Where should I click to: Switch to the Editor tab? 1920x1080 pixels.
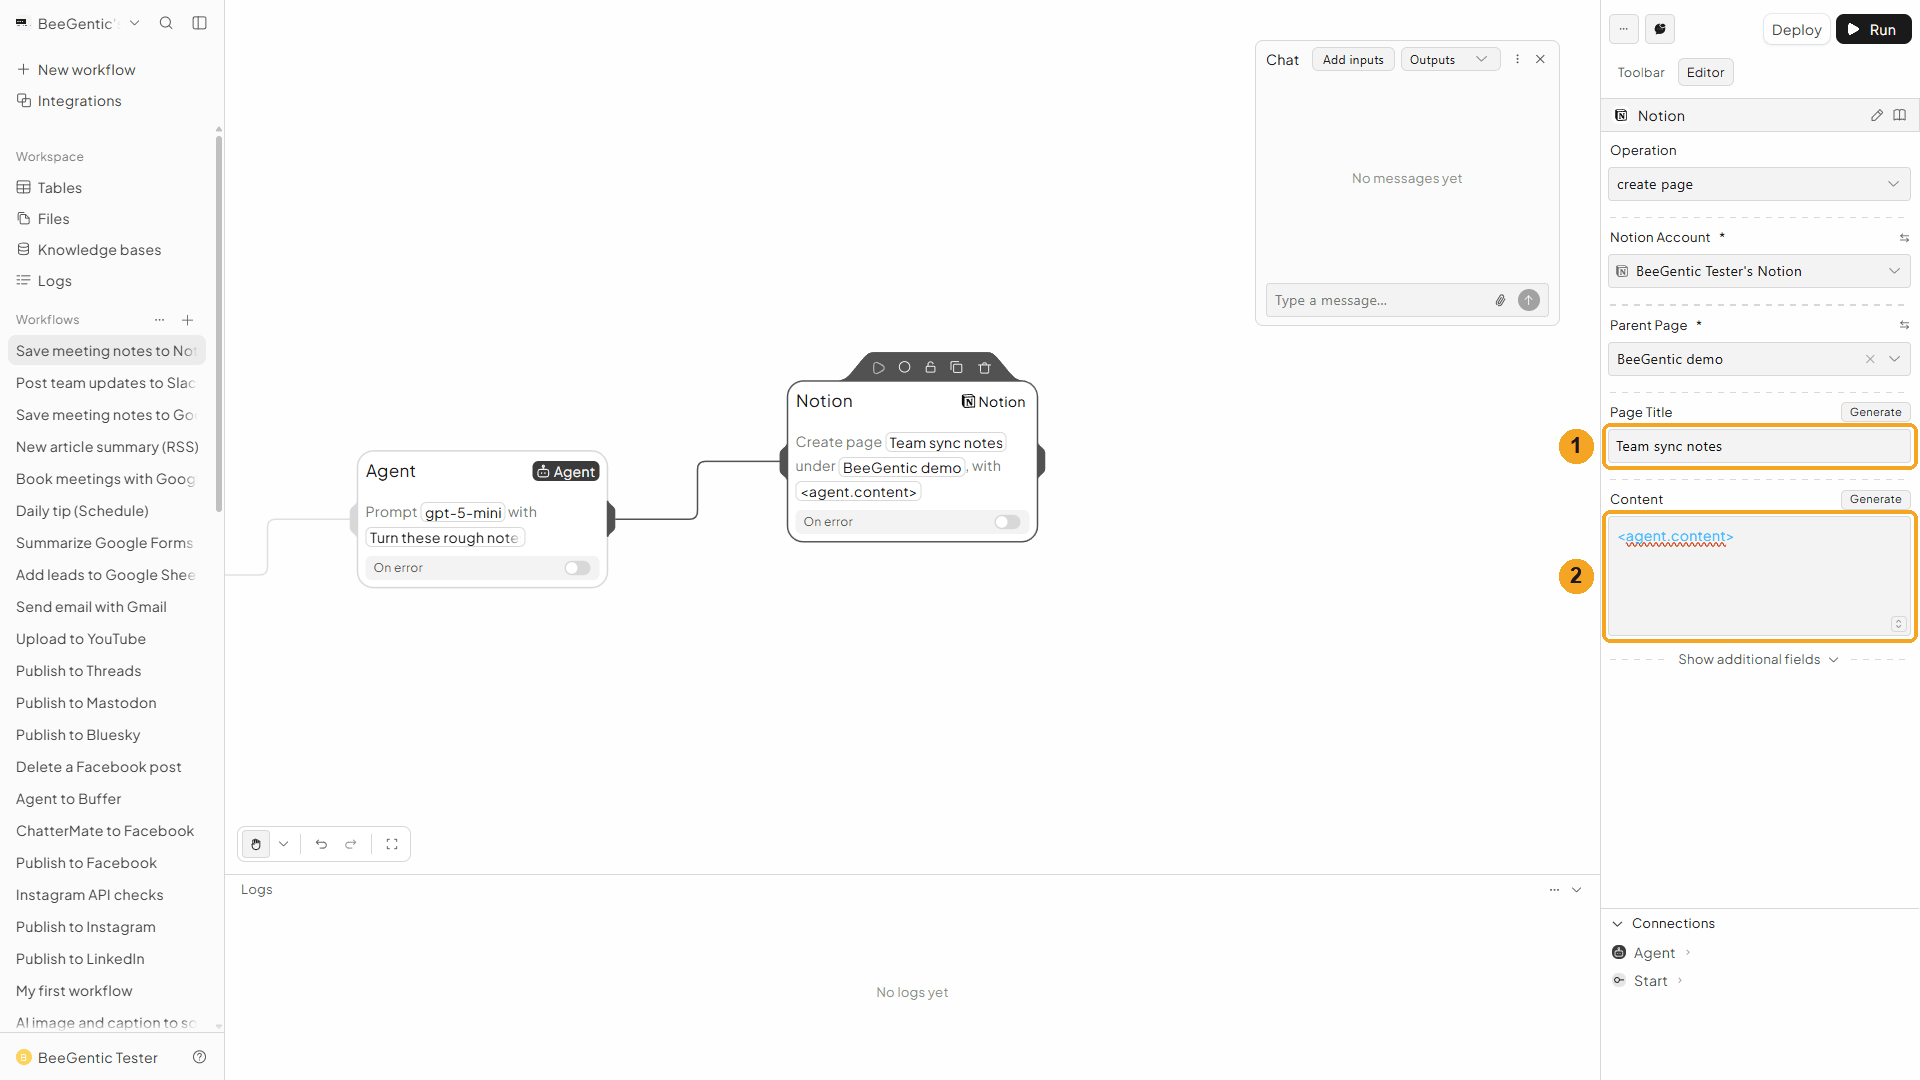pos(1705,72)
